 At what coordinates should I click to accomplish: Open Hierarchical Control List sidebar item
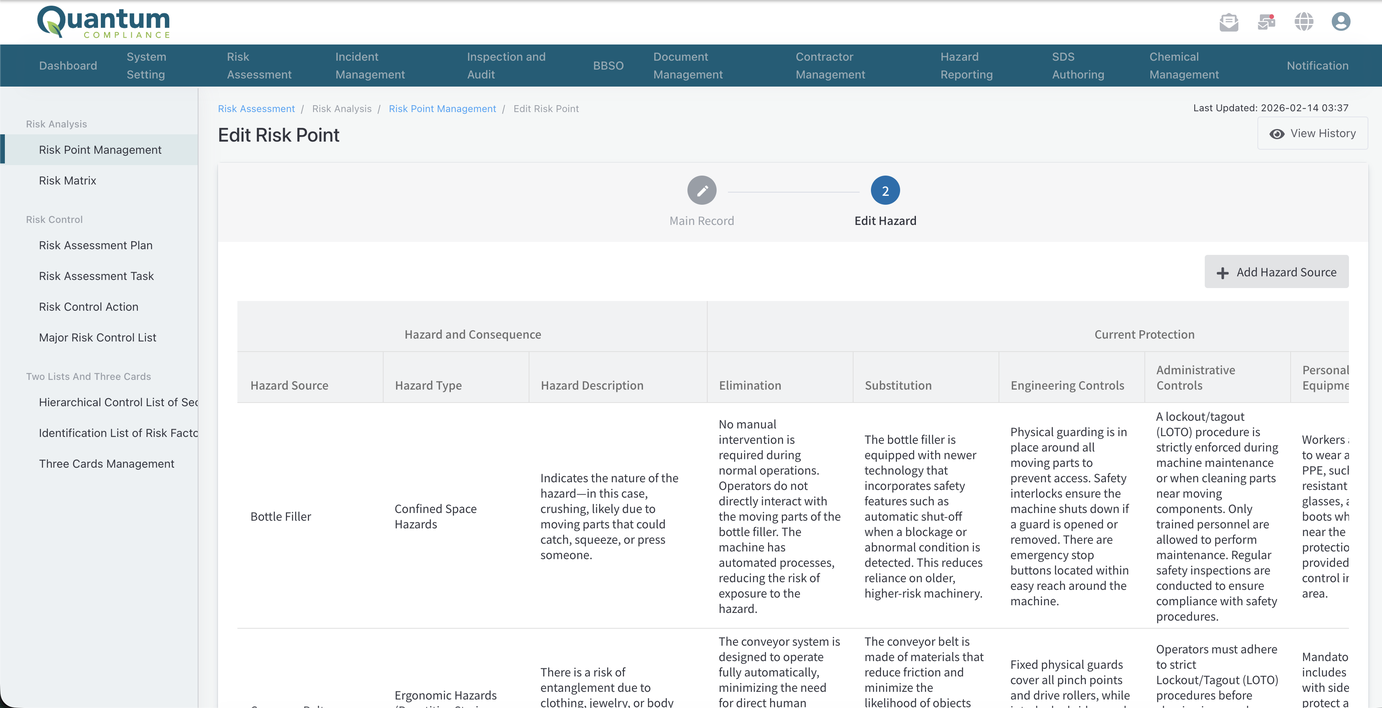[x=118, y=402]
